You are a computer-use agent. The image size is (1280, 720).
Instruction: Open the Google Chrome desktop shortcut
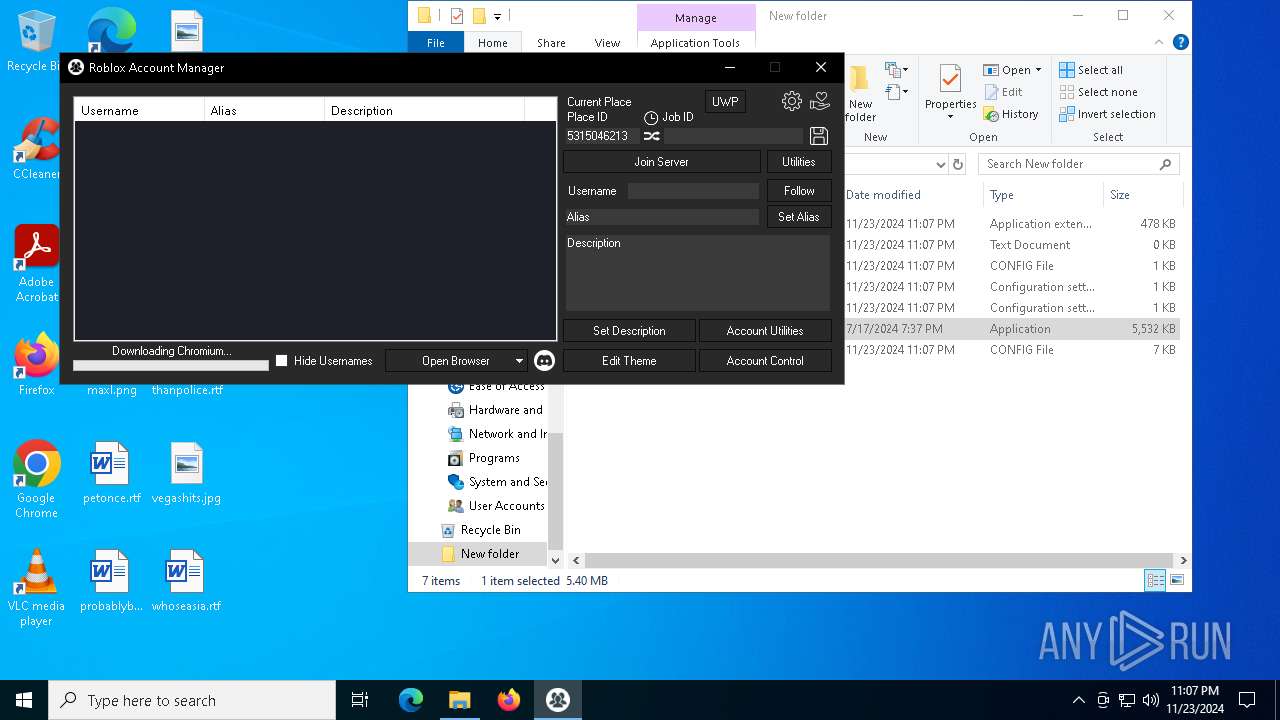click(x=36, y=479)
